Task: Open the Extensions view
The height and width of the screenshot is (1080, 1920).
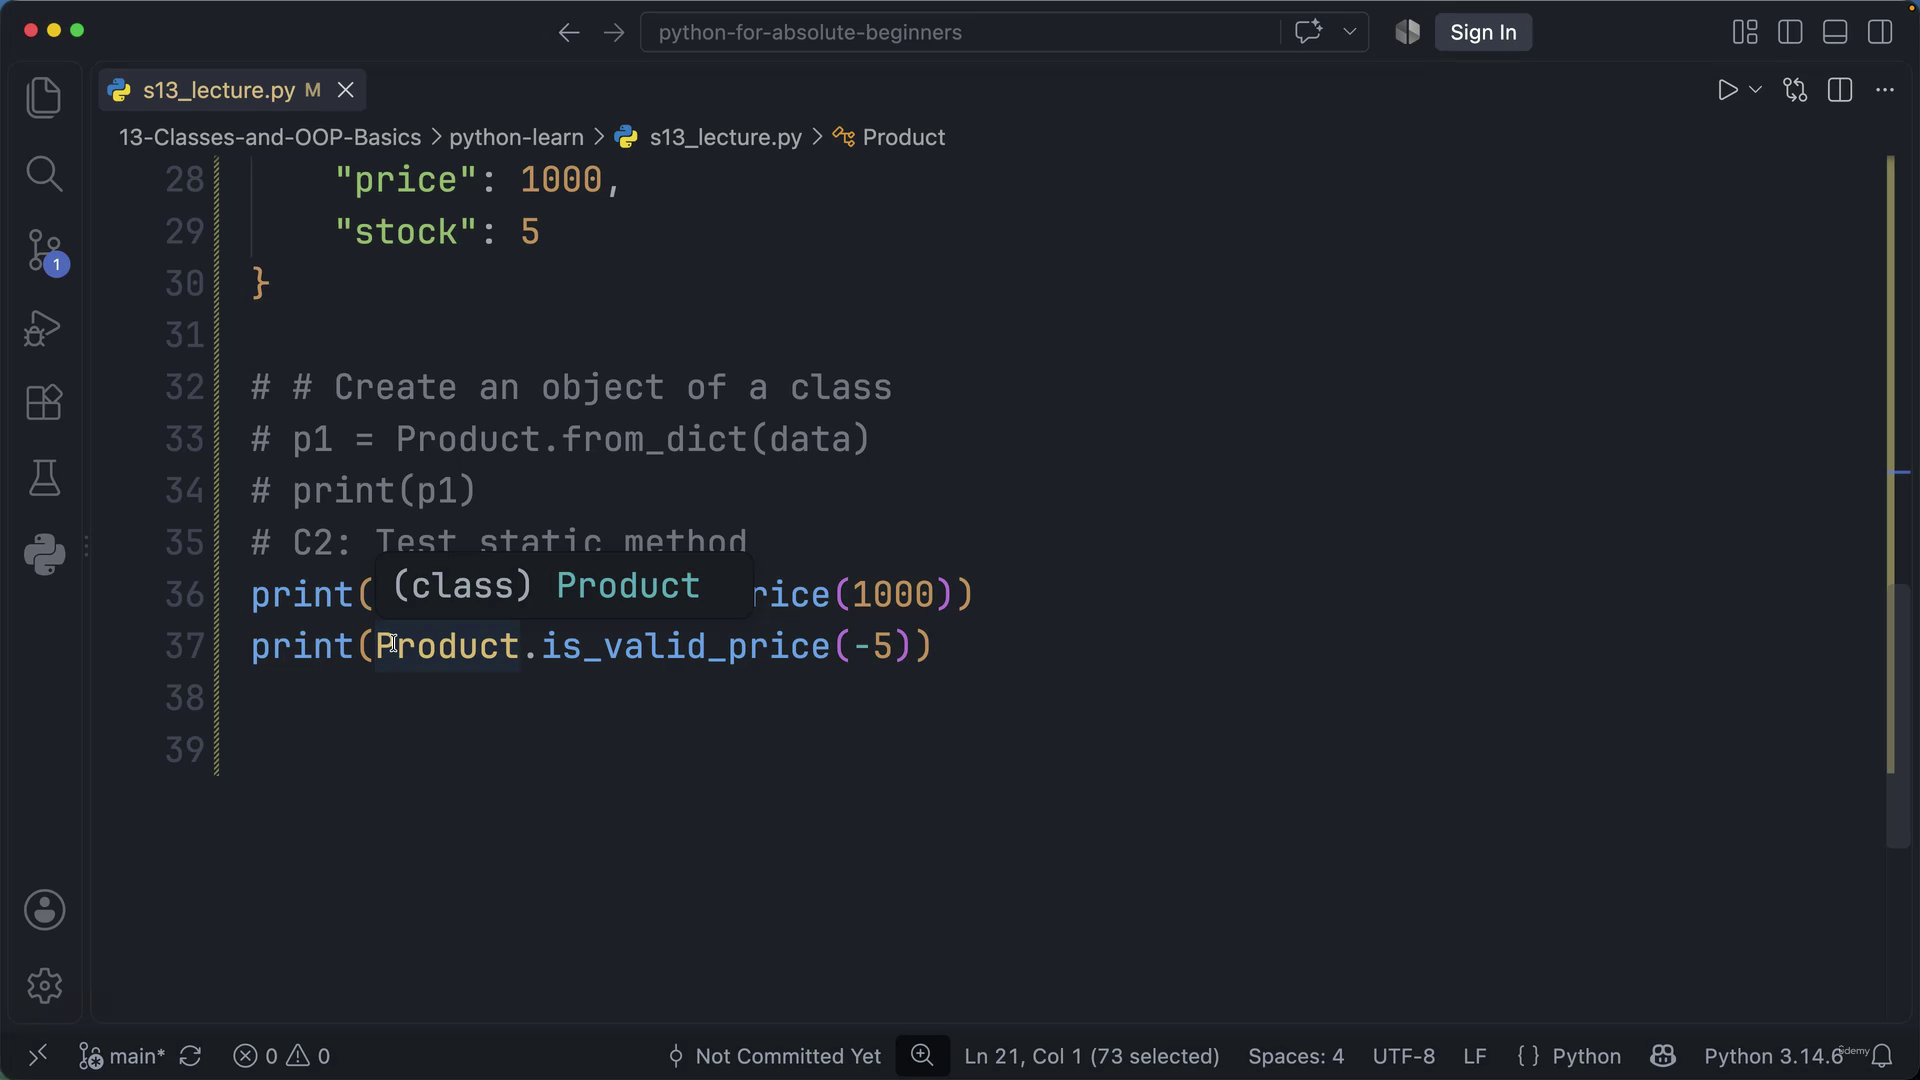Action: [44, 403]
